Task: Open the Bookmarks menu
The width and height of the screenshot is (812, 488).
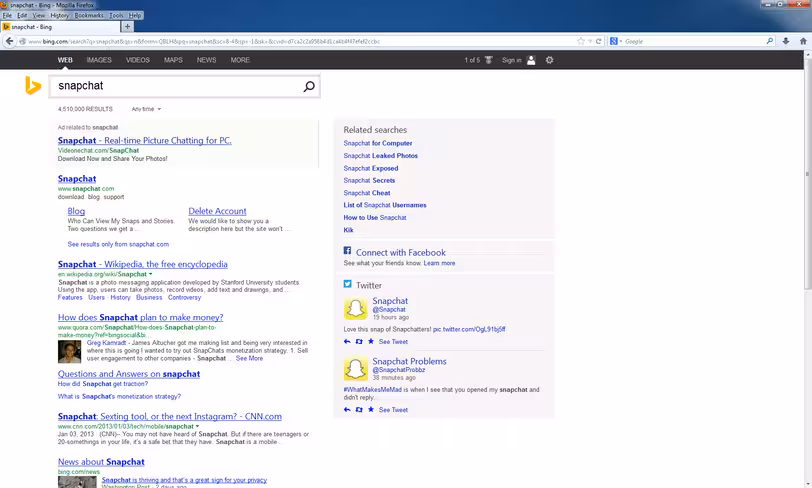Action: (89, 16)
